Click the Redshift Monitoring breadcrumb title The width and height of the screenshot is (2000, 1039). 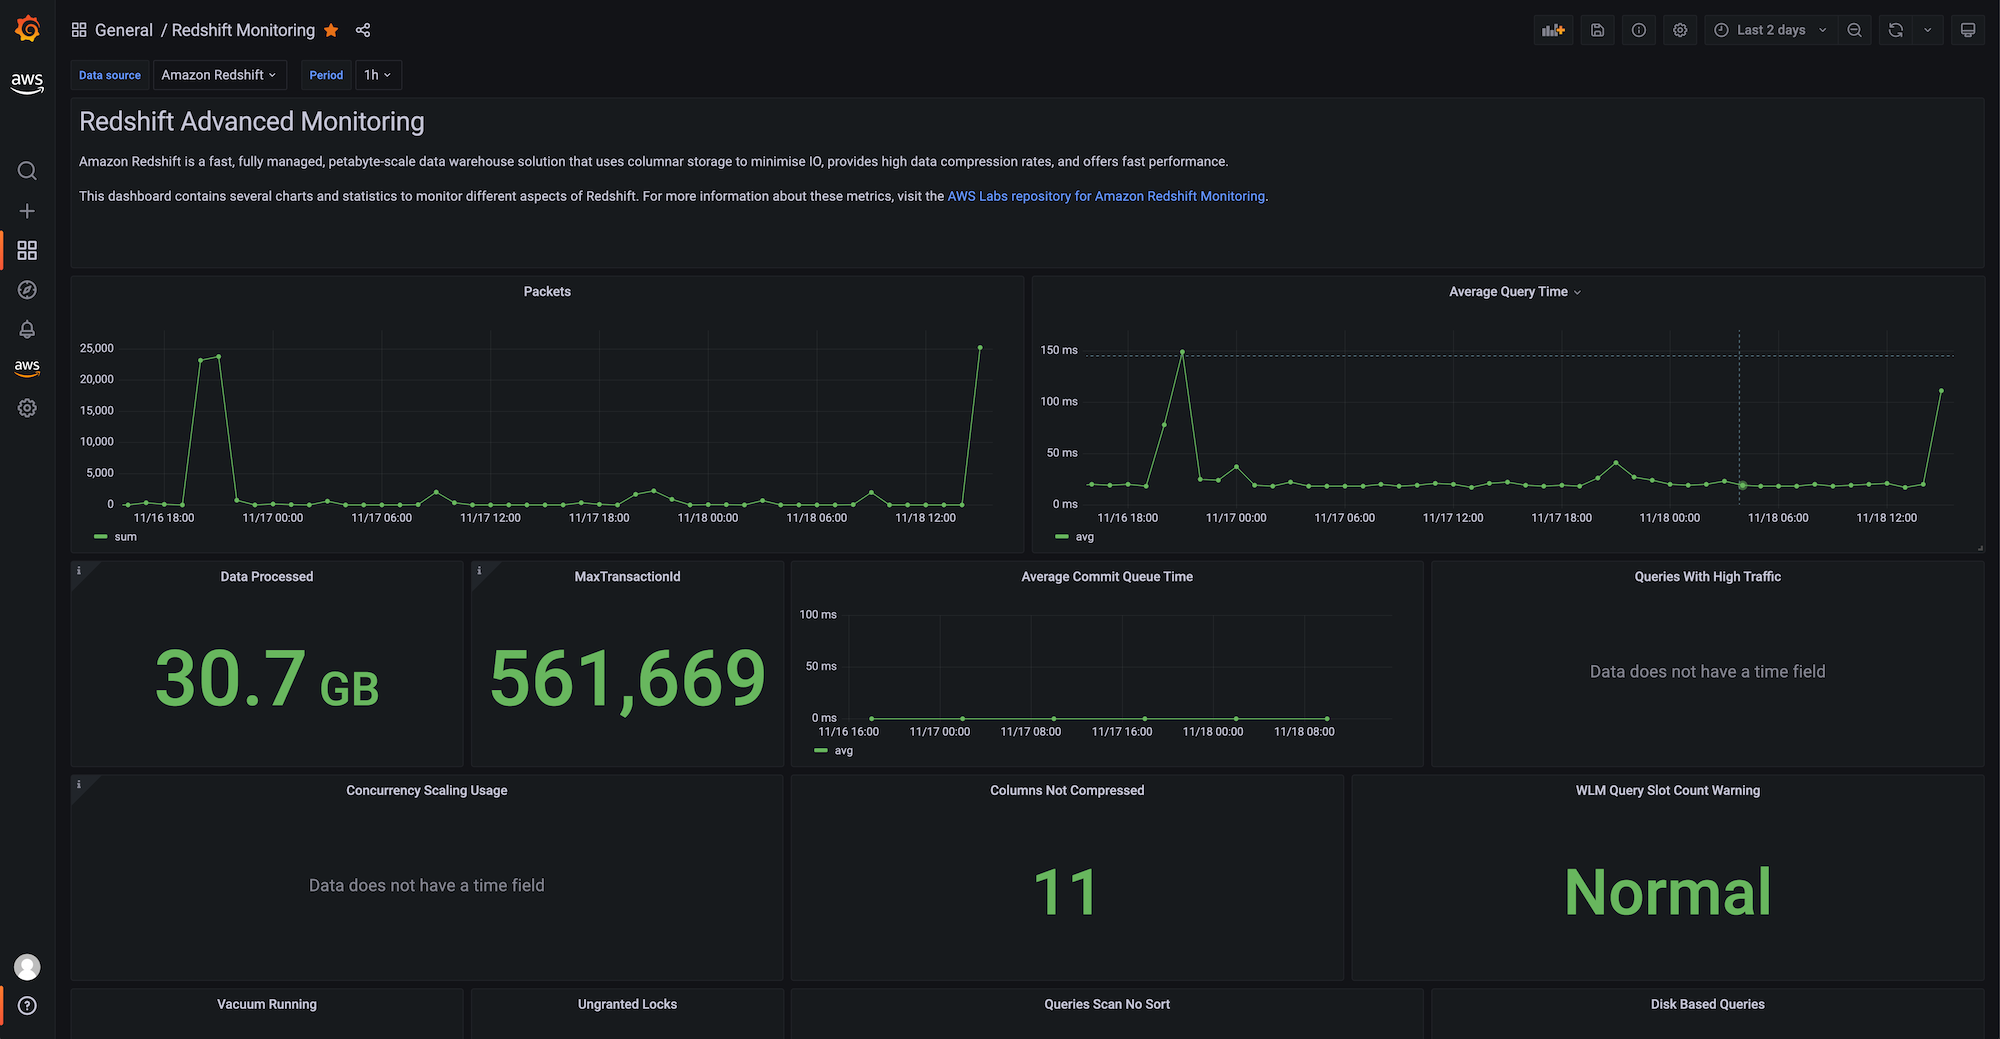coord(243,30)
